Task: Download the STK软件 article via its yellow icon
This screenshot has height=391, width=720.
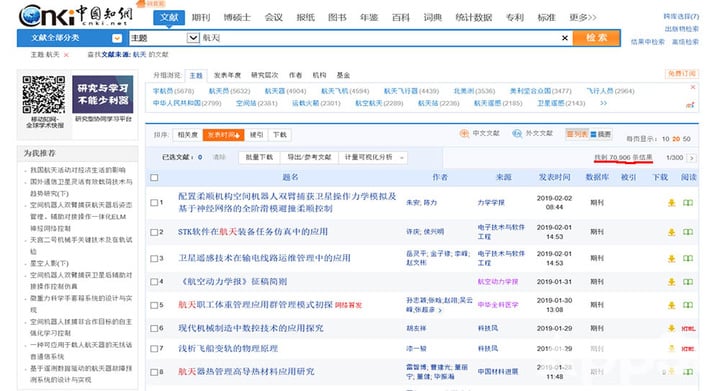Action: [x=671, y=232]
